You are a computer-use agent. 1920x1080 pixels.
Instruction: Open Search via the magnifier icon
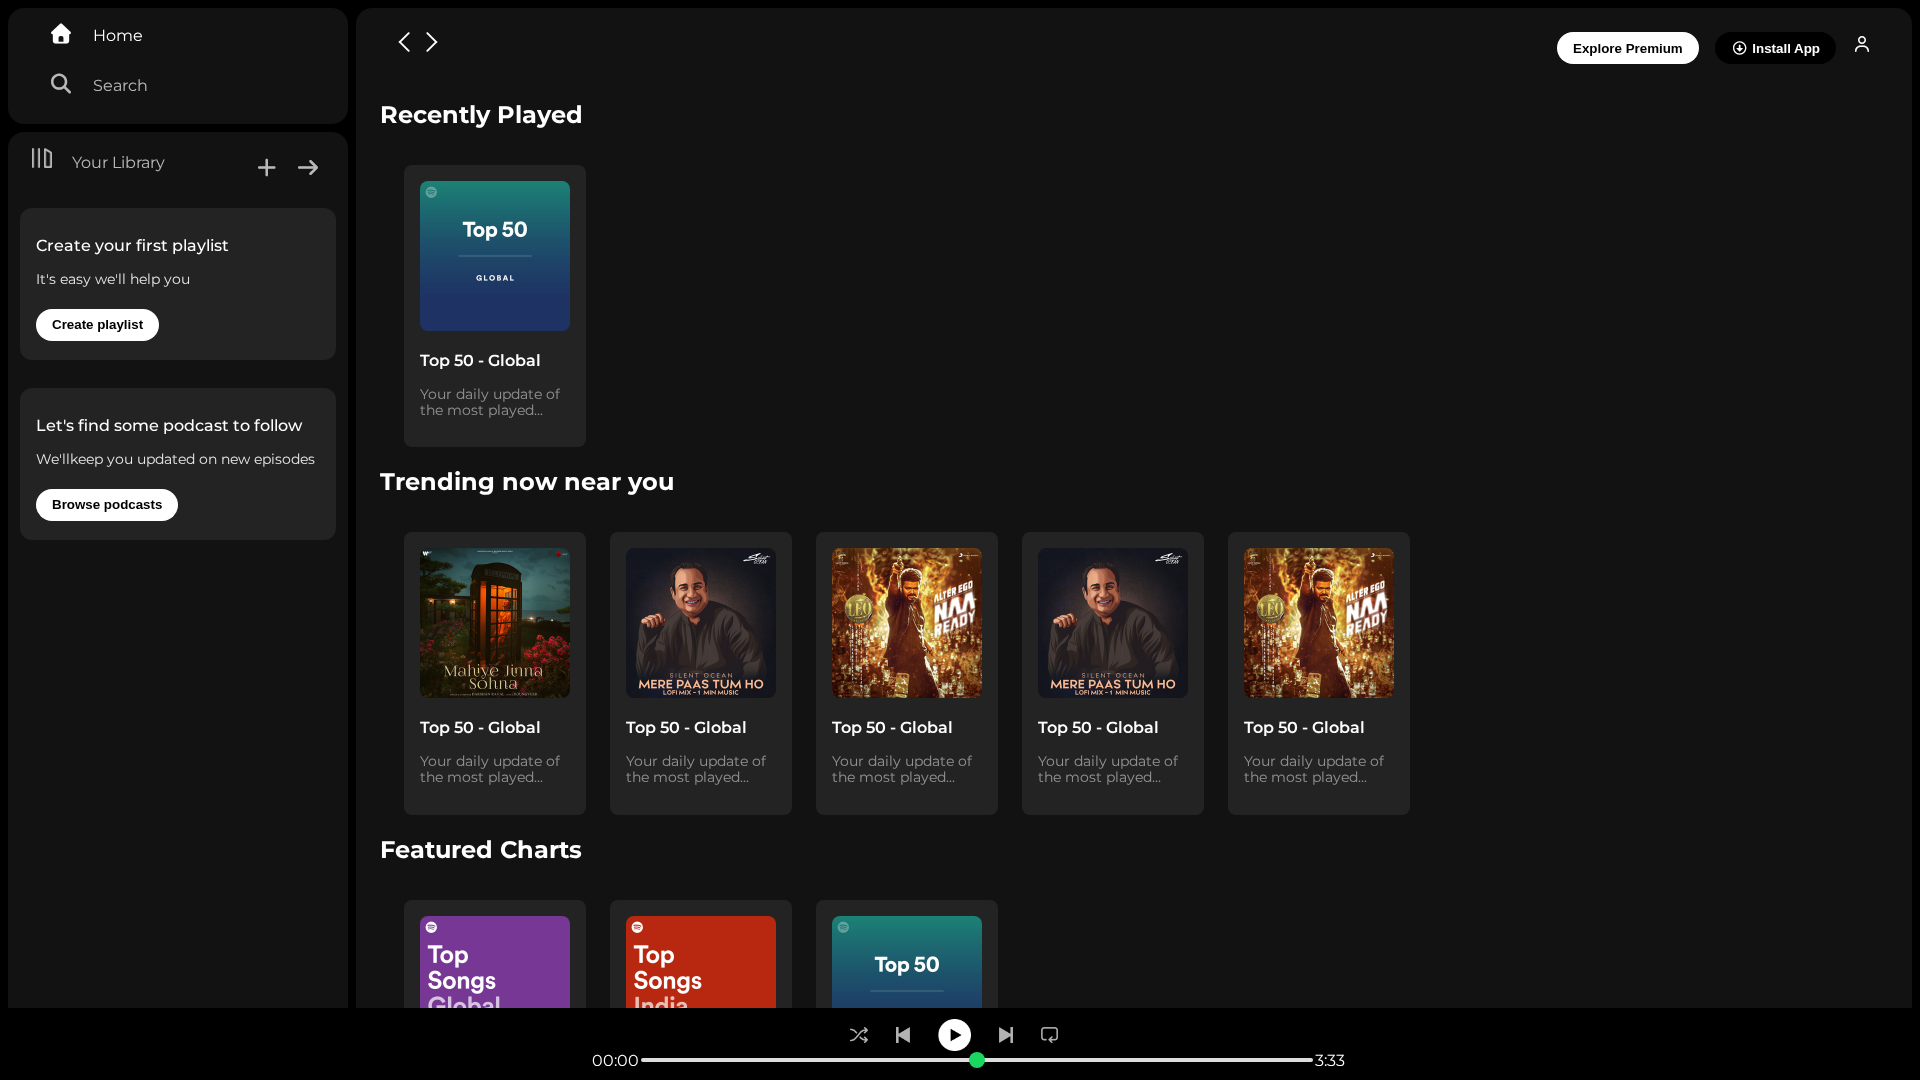(x=61, y=84)
